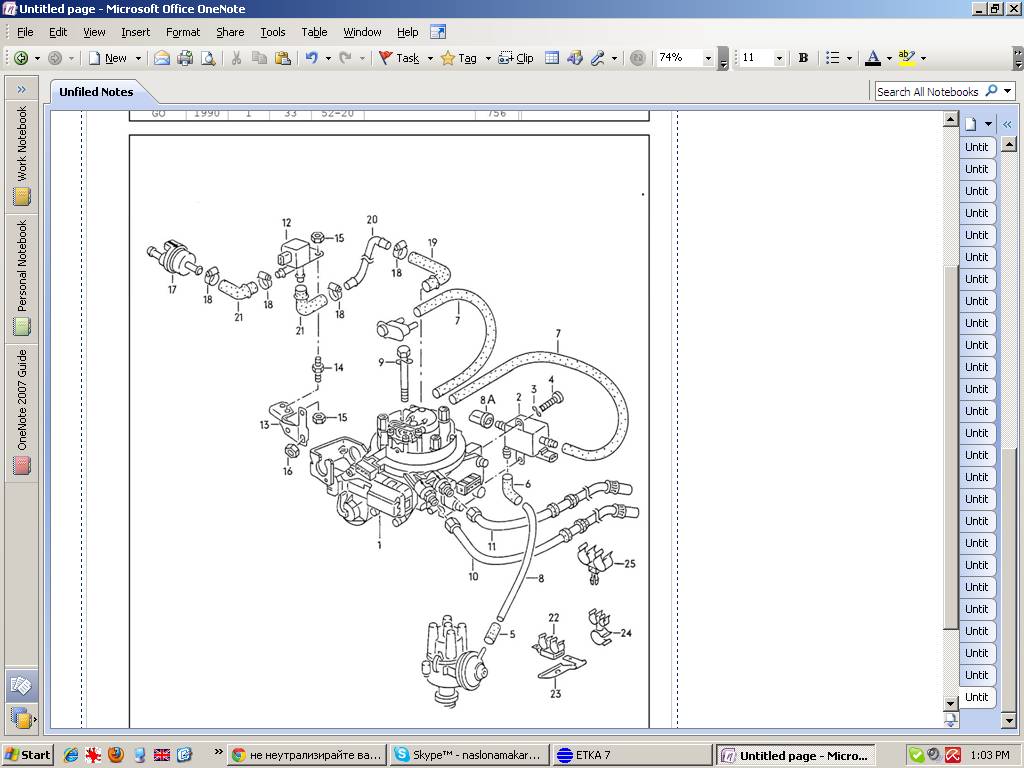Expand the navigation bar with chevron
Image resolution: width=1024 pixels, height=768 pixels.
(x=21, y=90)
